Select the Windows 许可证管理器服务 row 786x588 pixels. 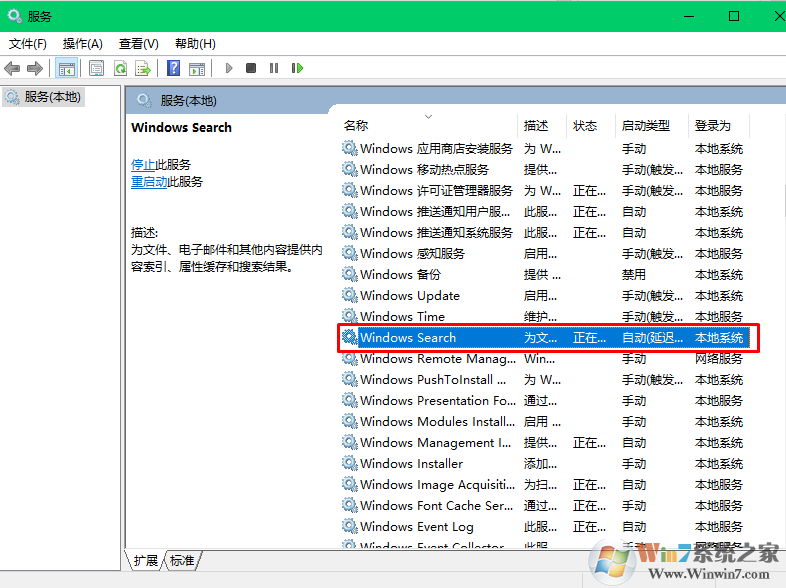(545, 190)
